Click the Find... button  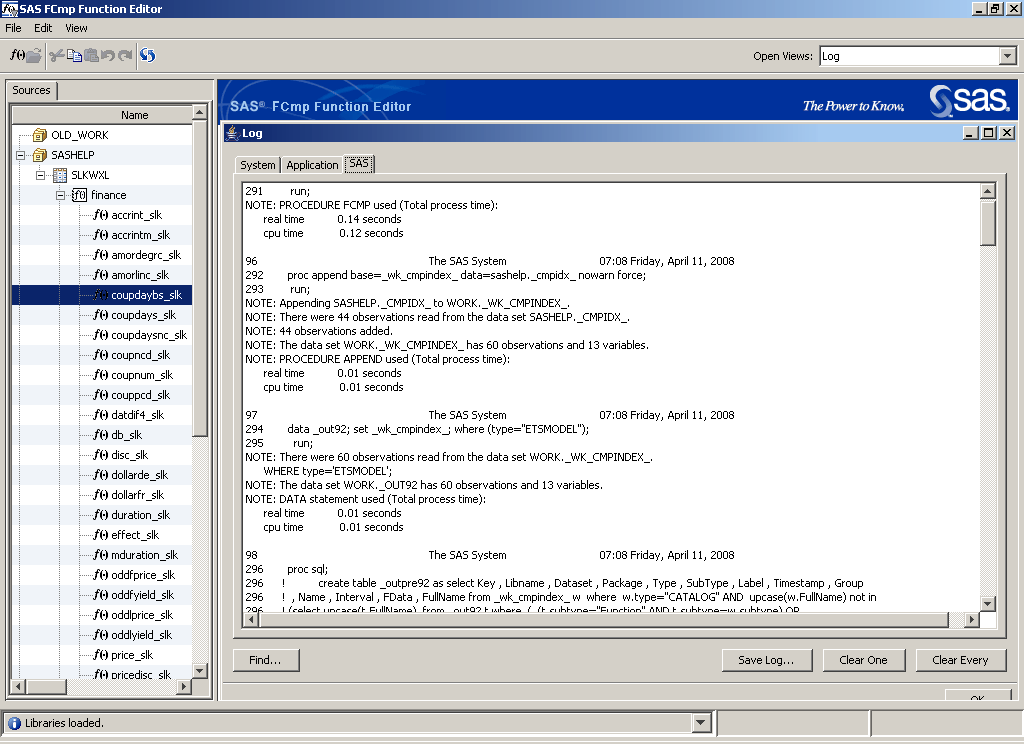(x=265, y=660)
